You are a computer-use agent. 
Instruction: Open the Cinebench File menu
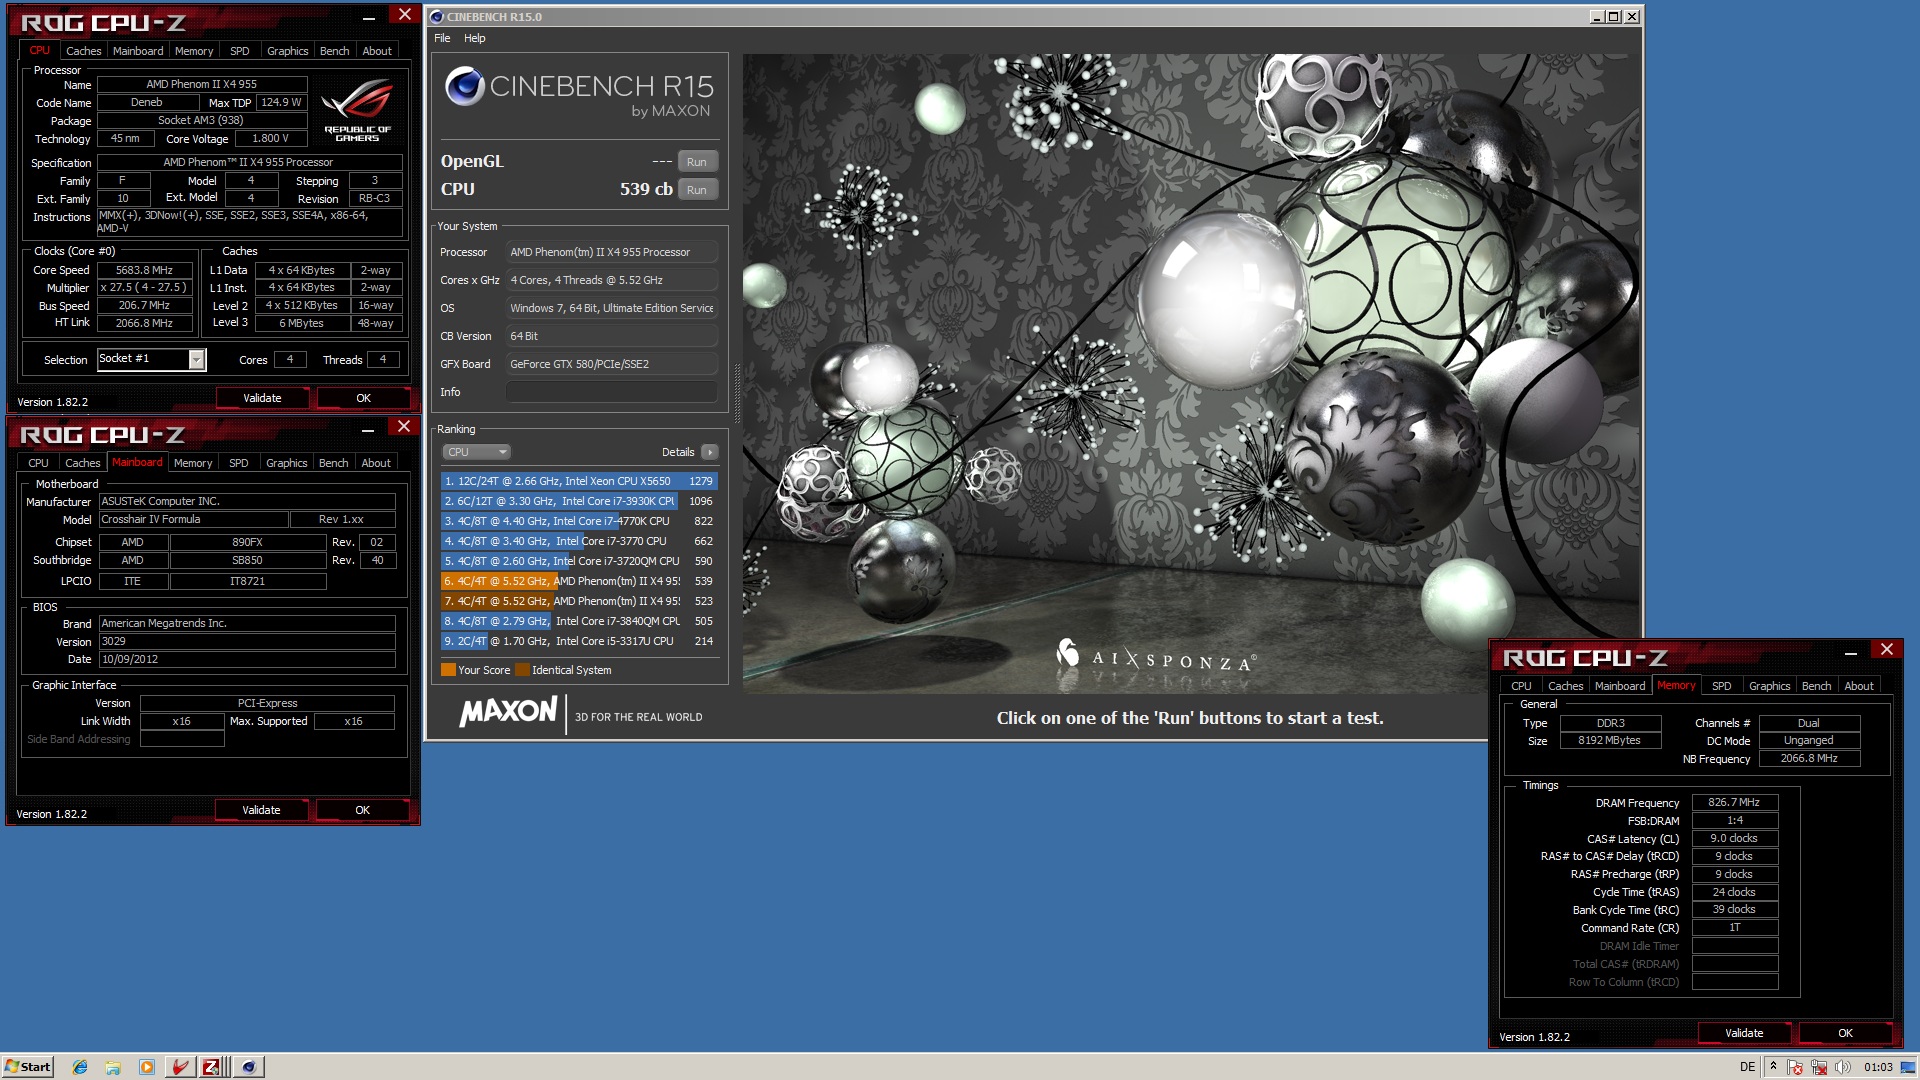pos(442,38)
